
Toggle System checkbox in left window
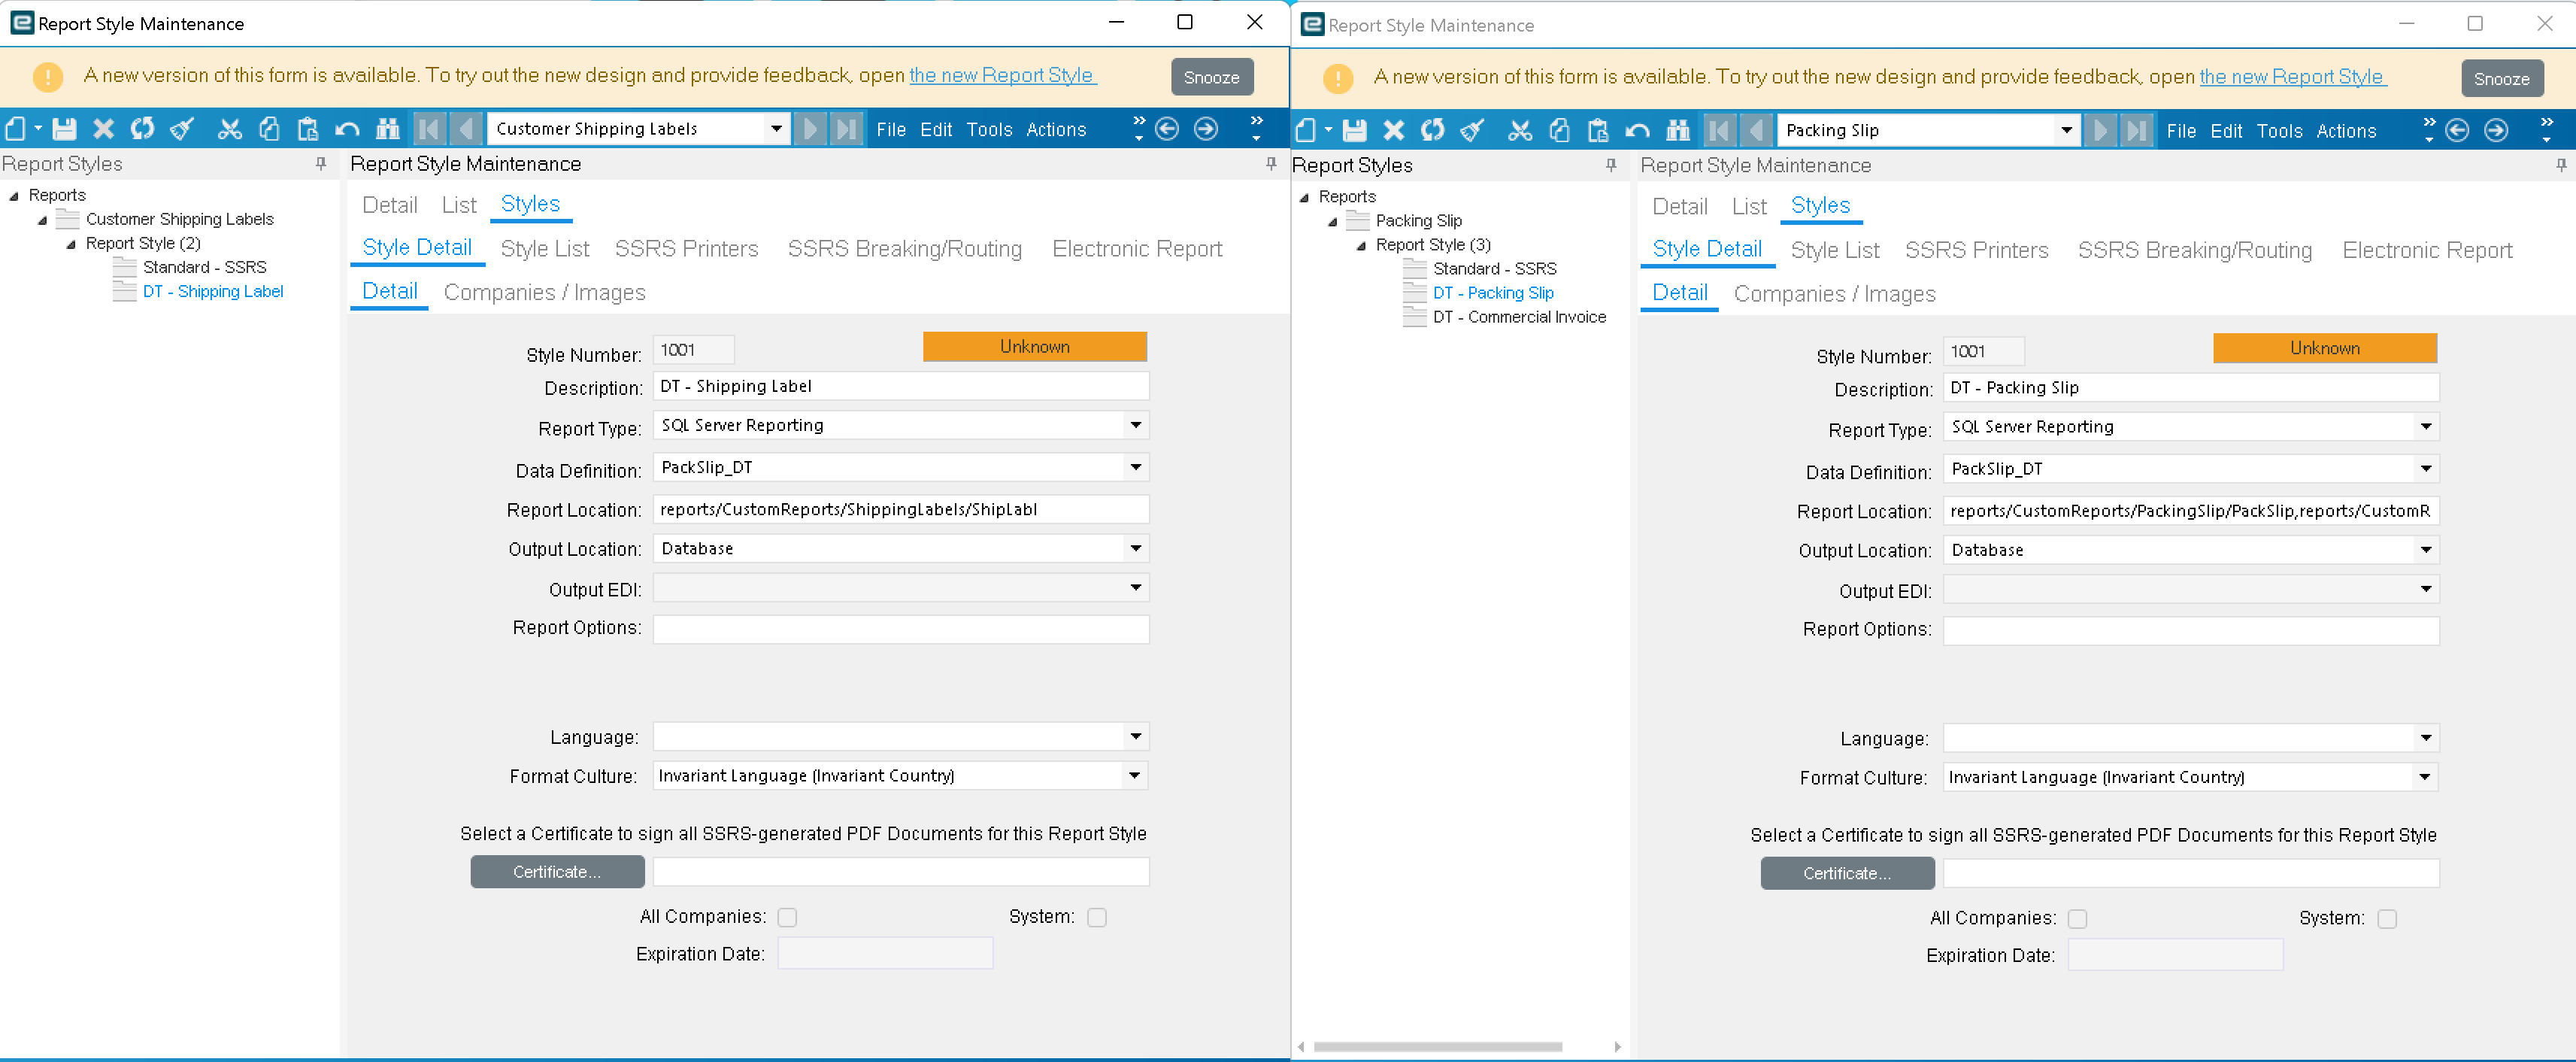(1097, 917)
